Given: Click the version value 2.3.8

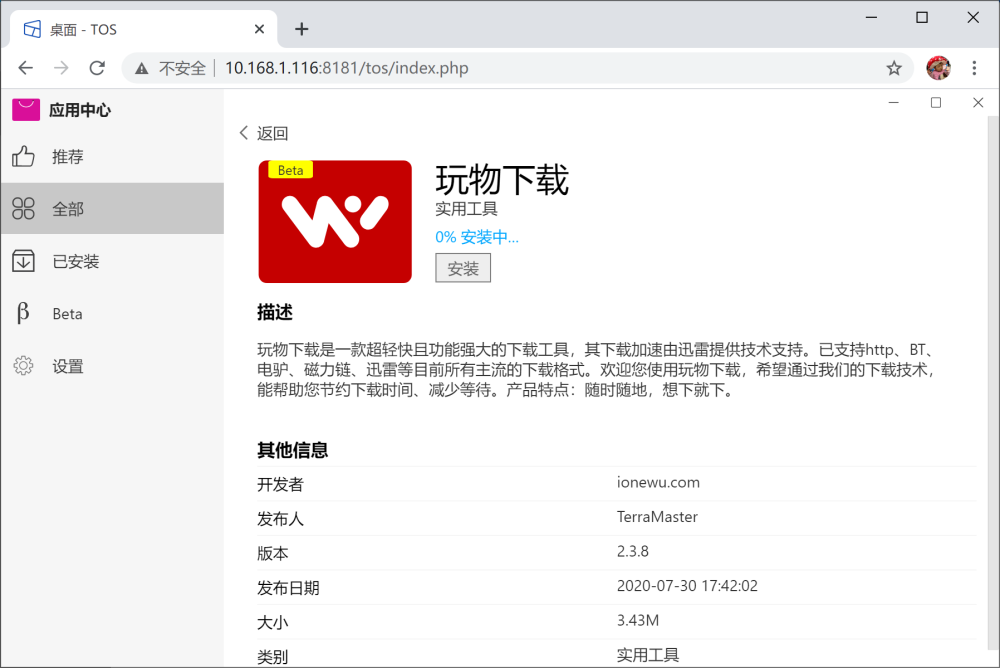Looking at the screenshot, I should pos(633,551).
